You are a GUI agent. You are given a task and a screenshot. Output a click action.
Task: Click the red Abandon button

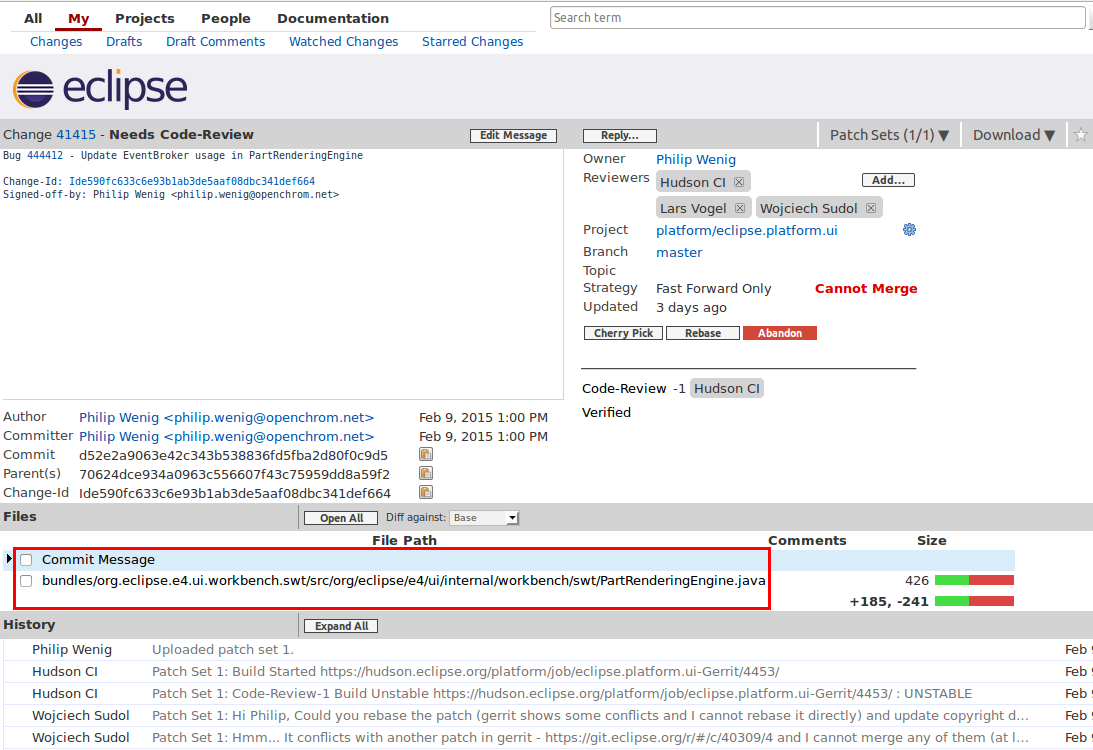[x=780, y=333]
